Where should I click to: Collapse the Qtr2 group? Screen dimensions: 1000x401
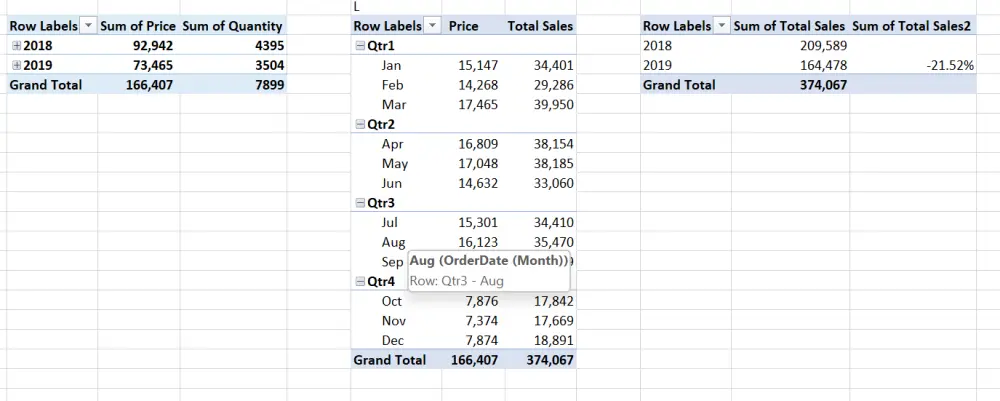(x=360, y=124)
